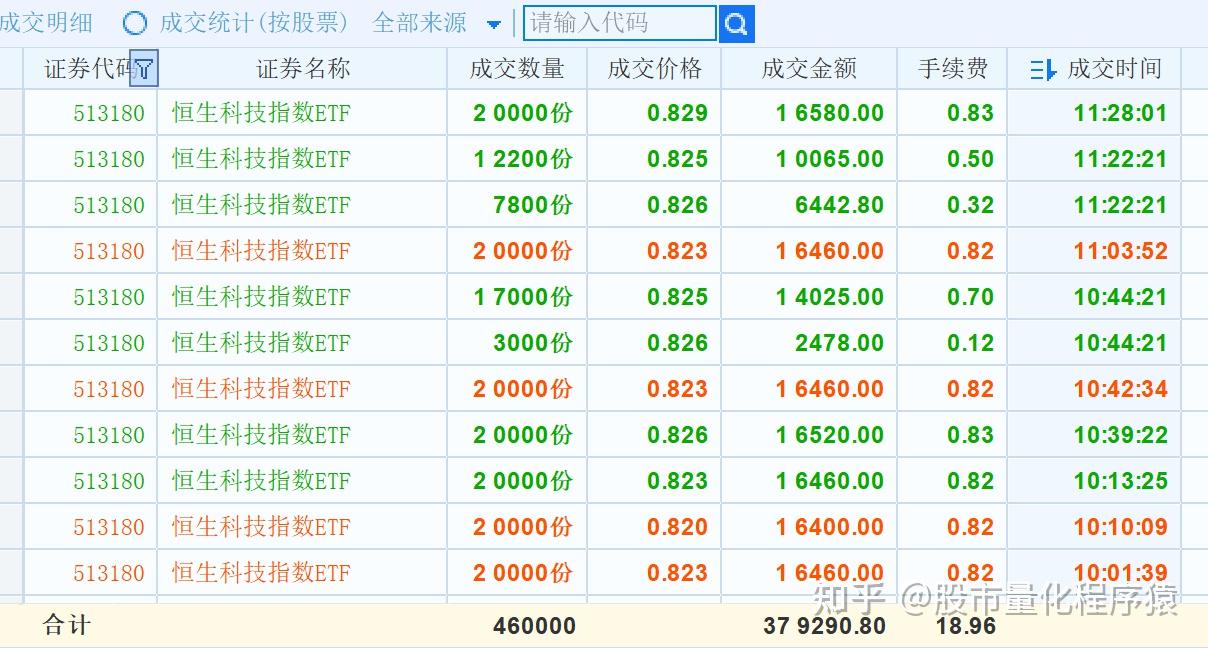Viewport: 1208px width, 648px height.
Task: Focus the 请输入代码 input field
Action: (x=619, y=23)
